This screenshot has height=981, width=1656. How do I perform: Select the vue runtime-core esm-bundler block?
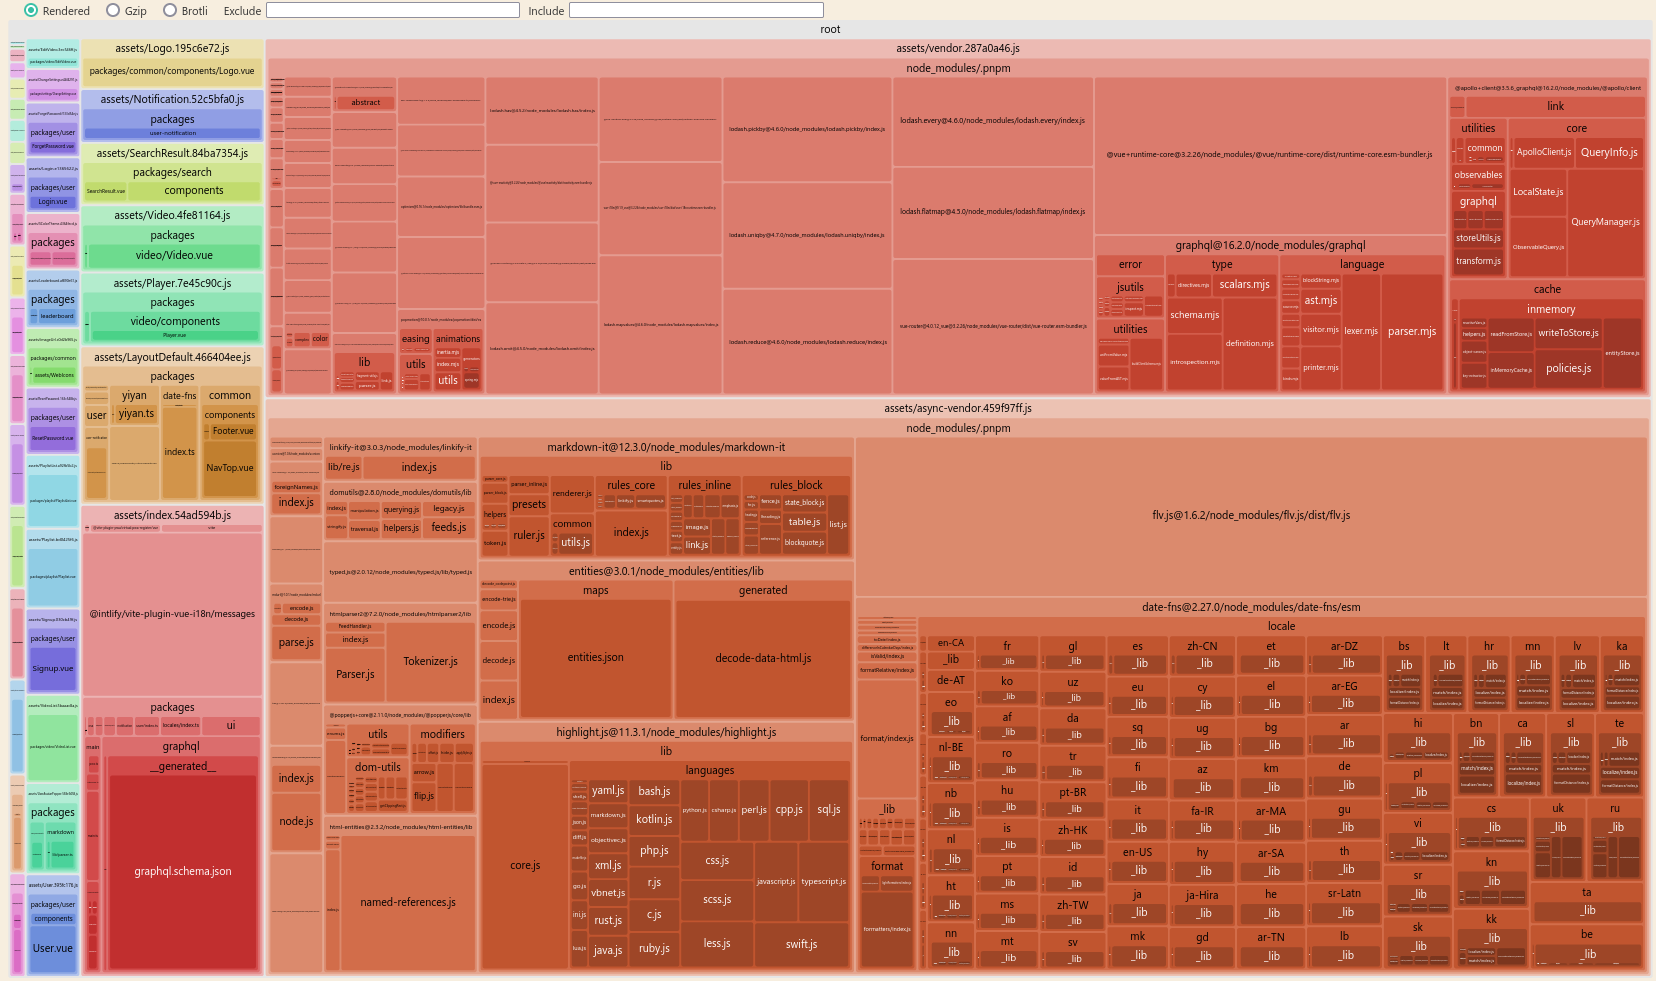(x=1270, y=155)
